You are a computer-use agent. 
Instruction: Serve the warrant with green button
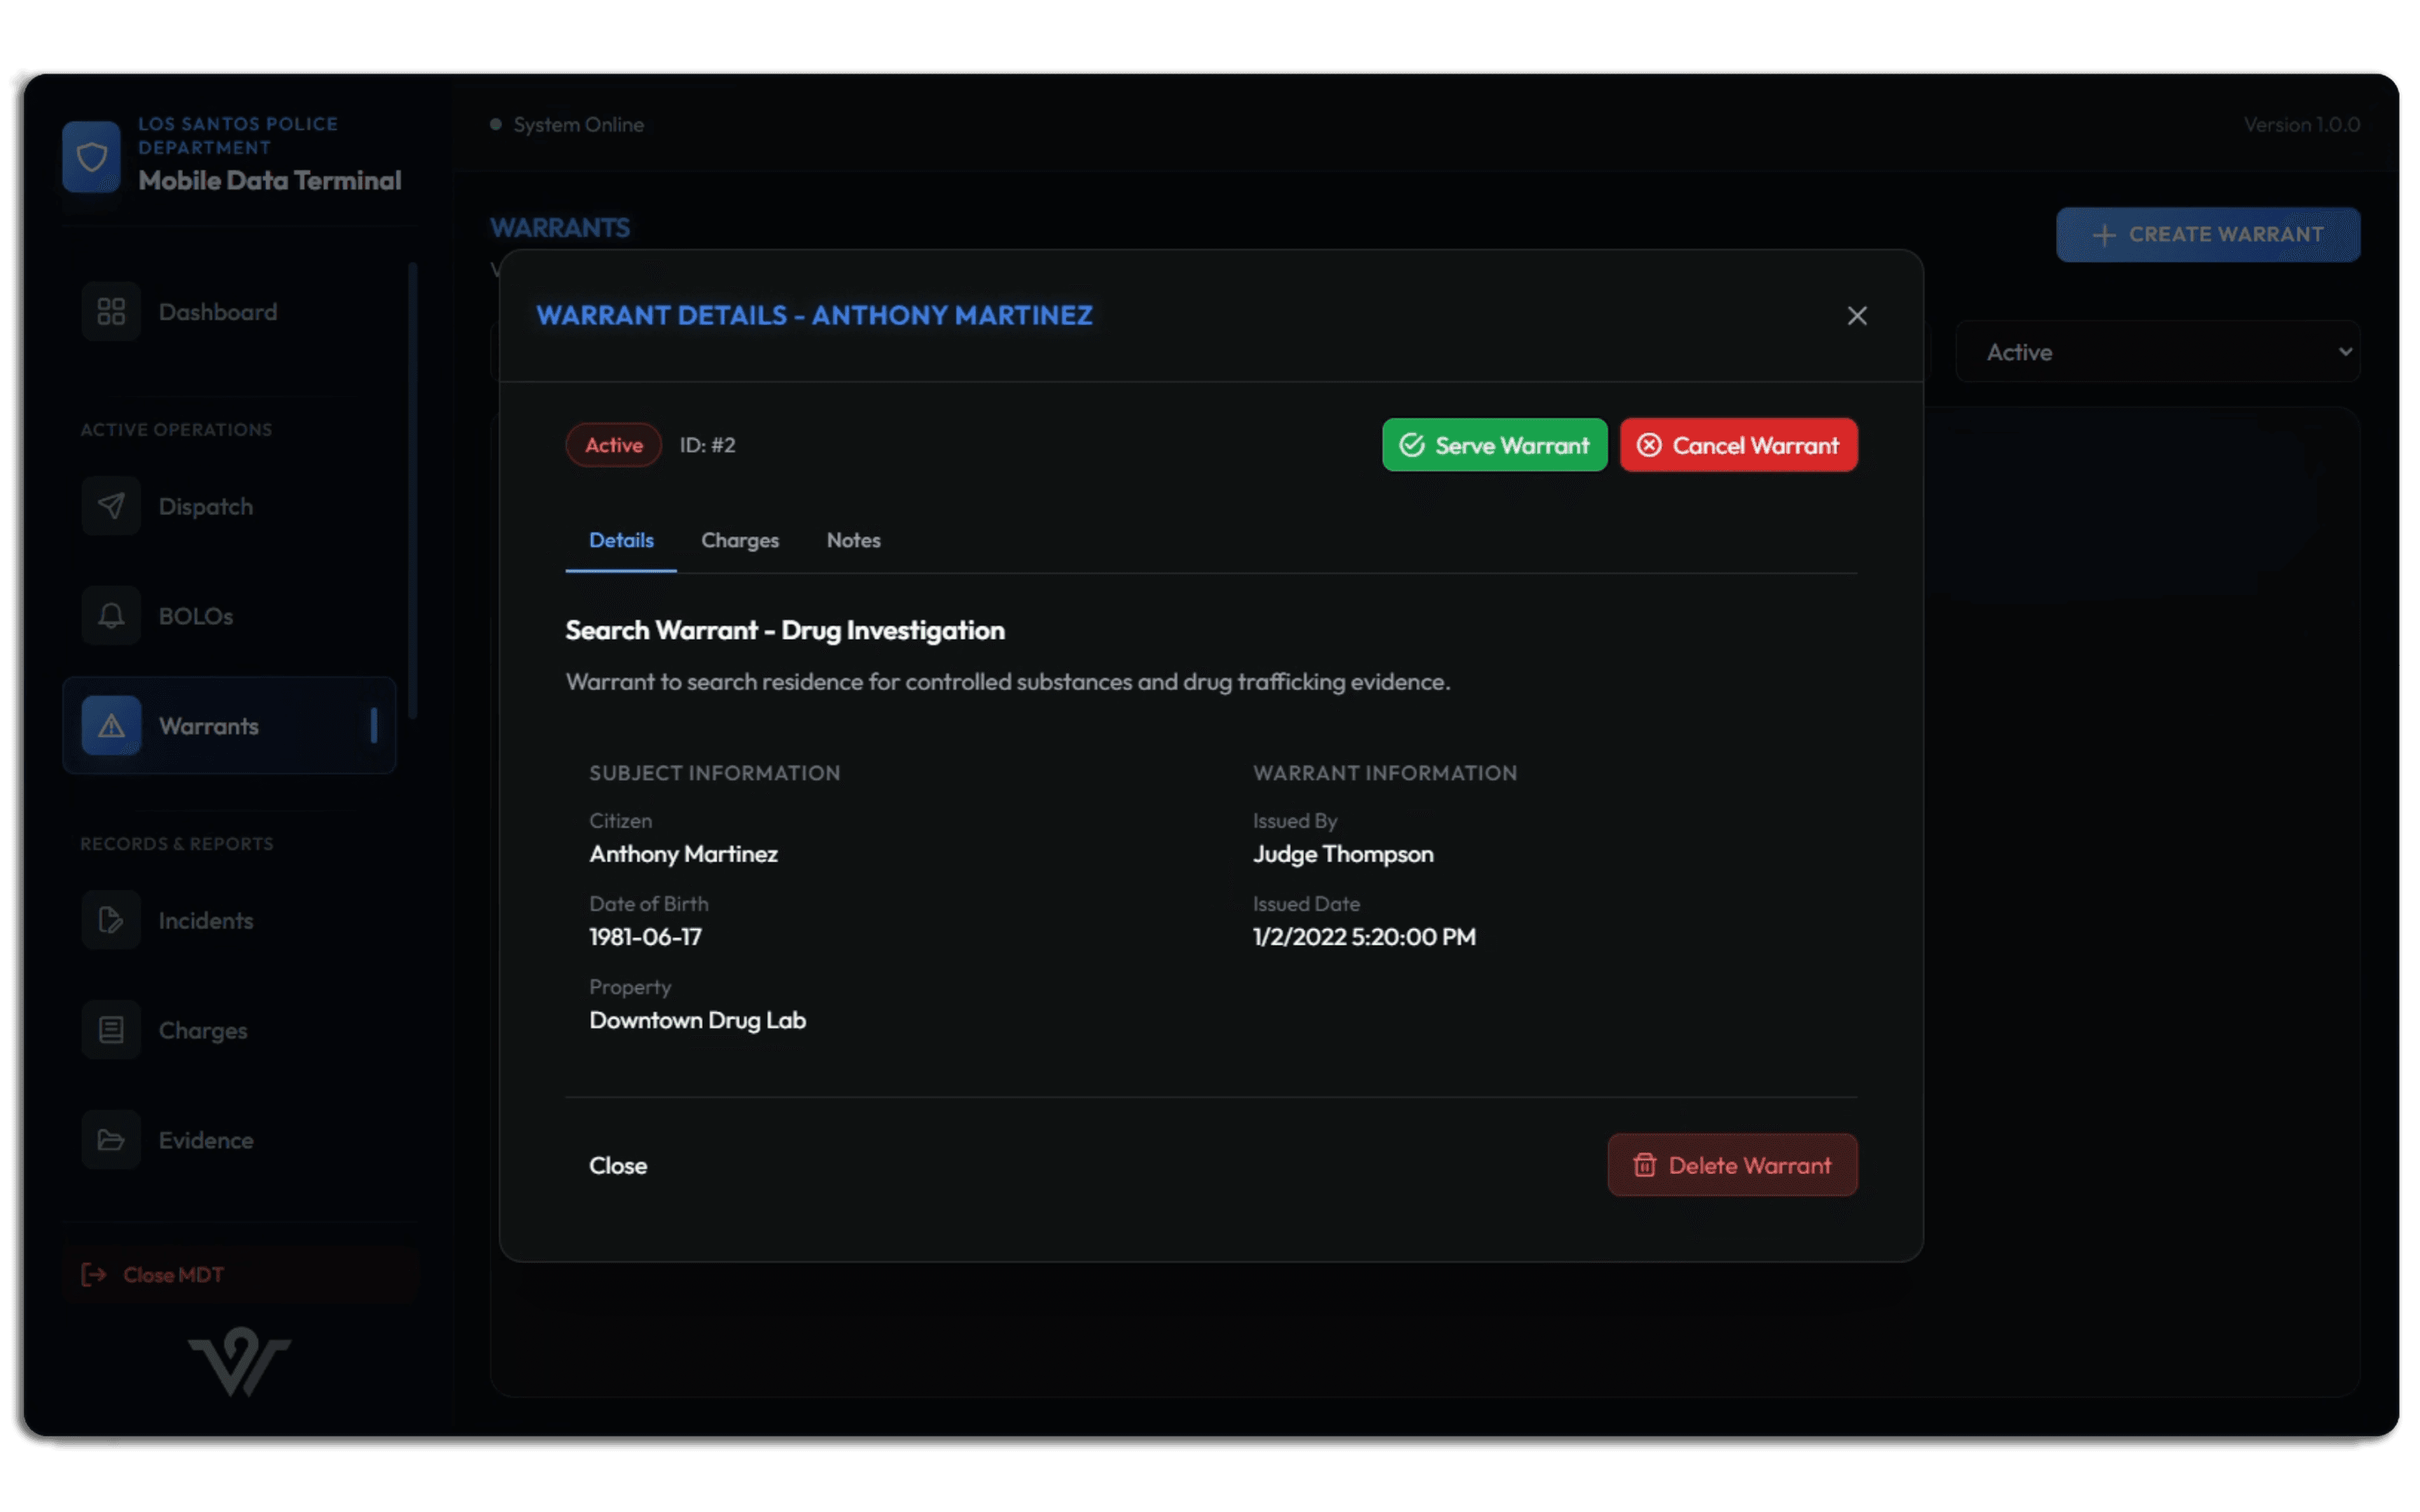click(x=1494, y=445)
